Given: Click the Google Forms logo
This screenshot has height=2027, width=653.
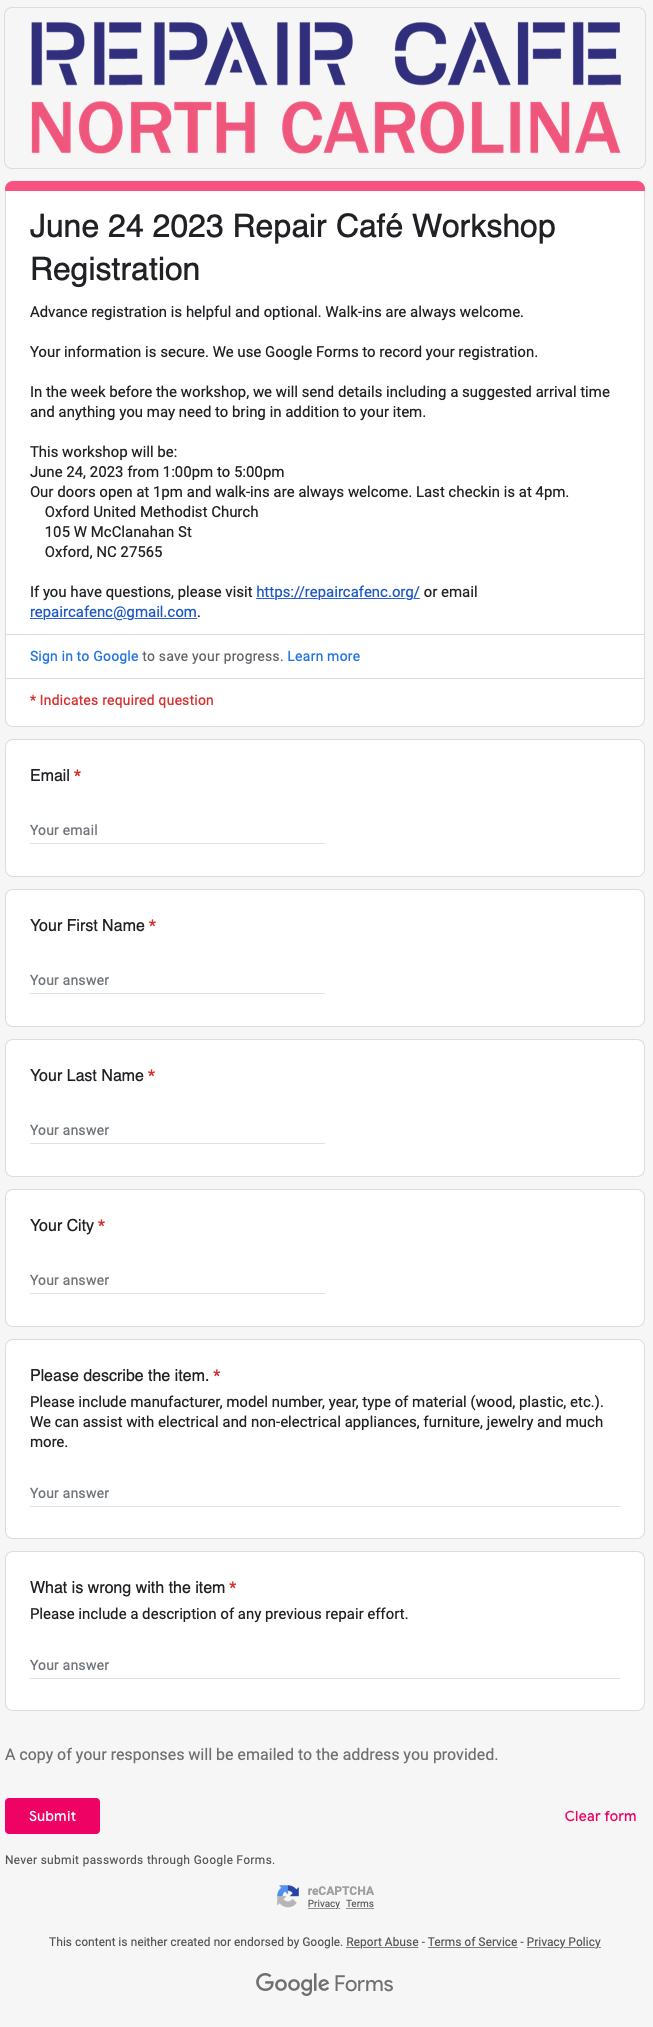Looking at the screenshot, I should (x=325, y=1983).
